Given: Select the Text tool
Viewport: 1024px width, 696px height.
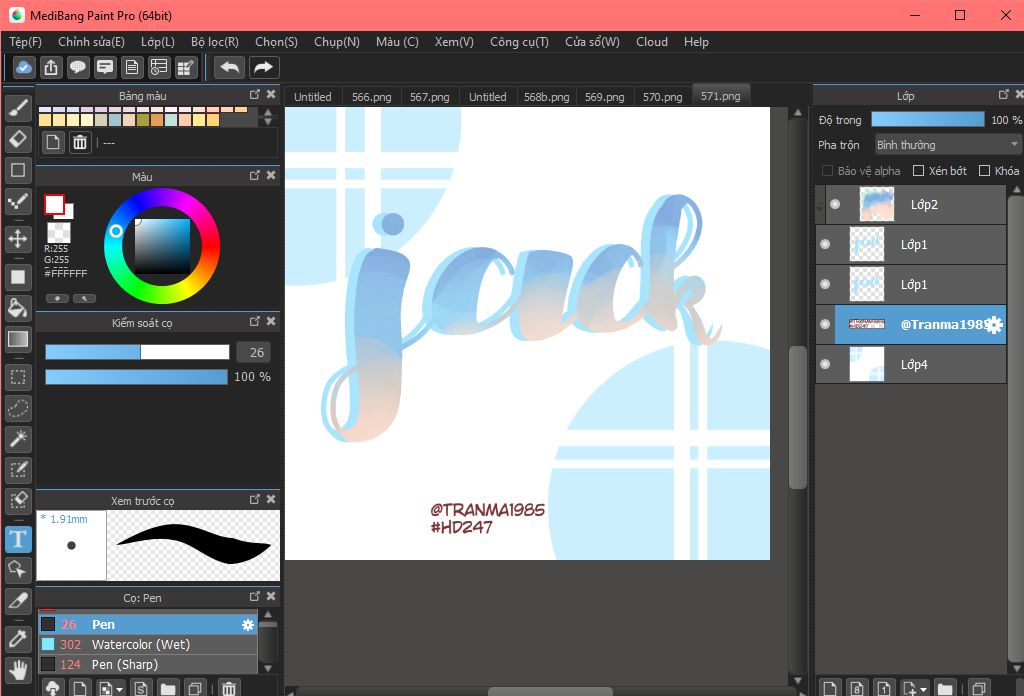Looking at the screenshot, I should coord(18,539).
